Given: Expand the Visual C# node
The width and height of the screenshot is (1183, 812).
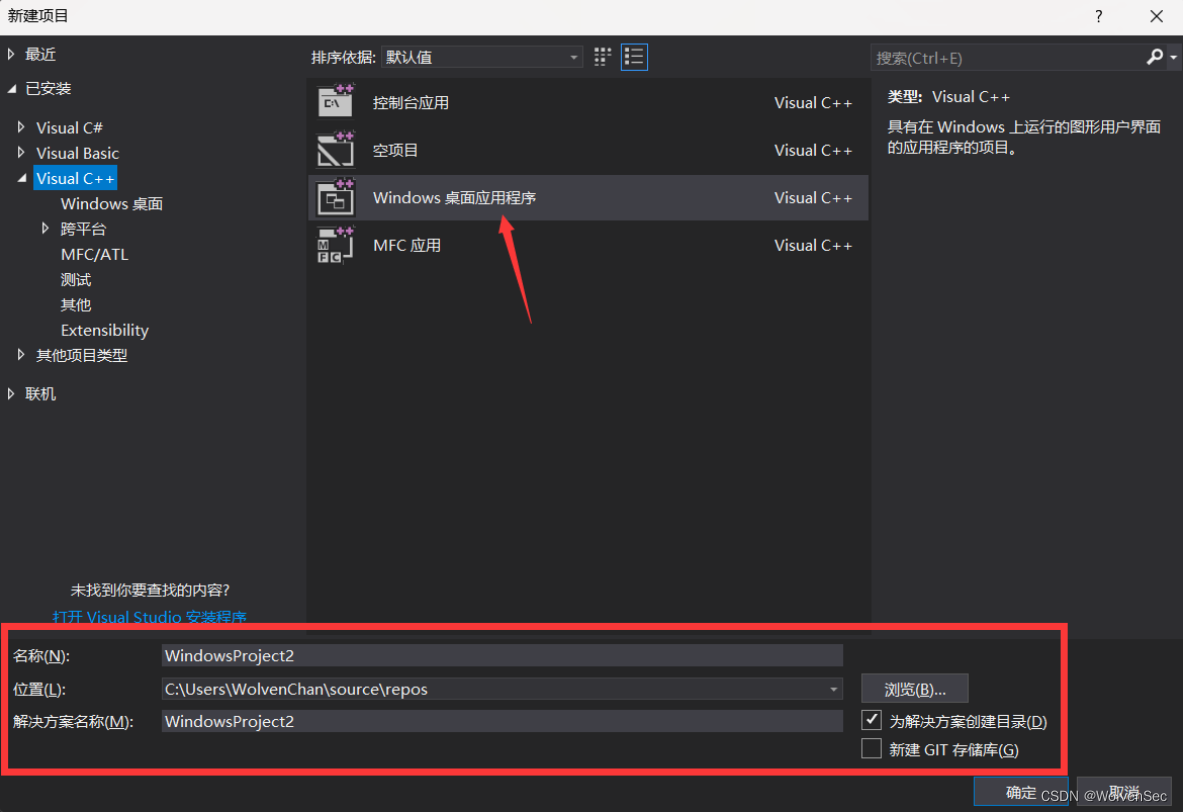Looking at the screenshot, I should pyautogui.click(x=22, y=127).
